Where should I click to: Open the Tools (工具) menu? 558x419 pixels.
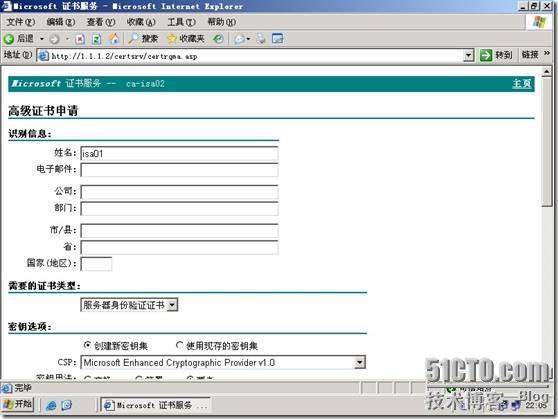pyautogui.click(x=181, y=22)
